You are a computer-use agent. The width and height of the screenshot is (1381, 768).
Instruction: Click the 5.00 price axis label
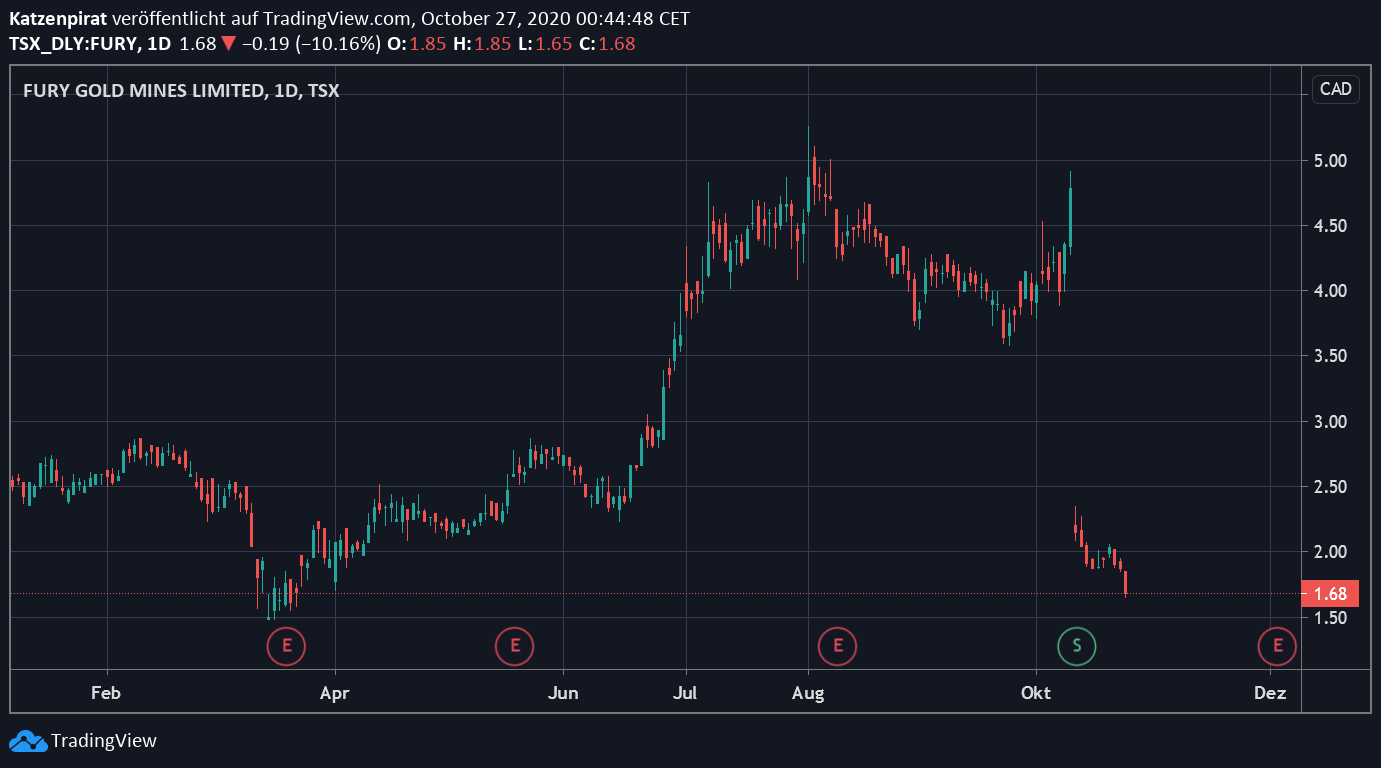coord(1330,161)
